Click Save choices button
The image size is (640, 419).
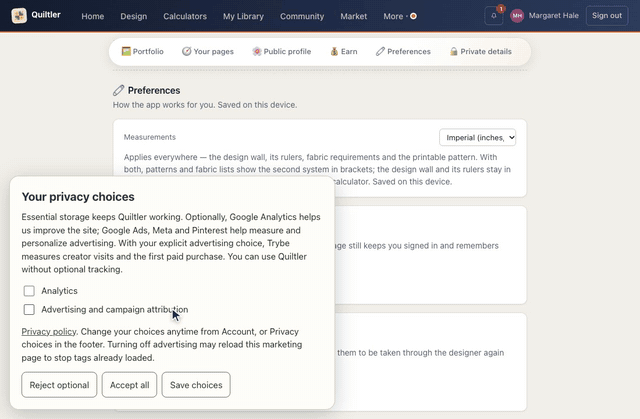point(196,385)
